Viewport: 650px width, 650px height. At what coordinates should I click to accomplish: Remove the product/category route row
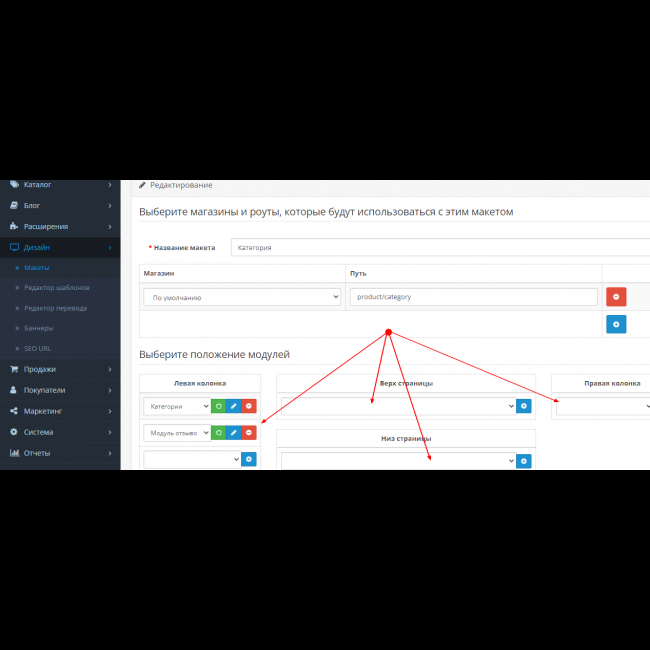616,297
